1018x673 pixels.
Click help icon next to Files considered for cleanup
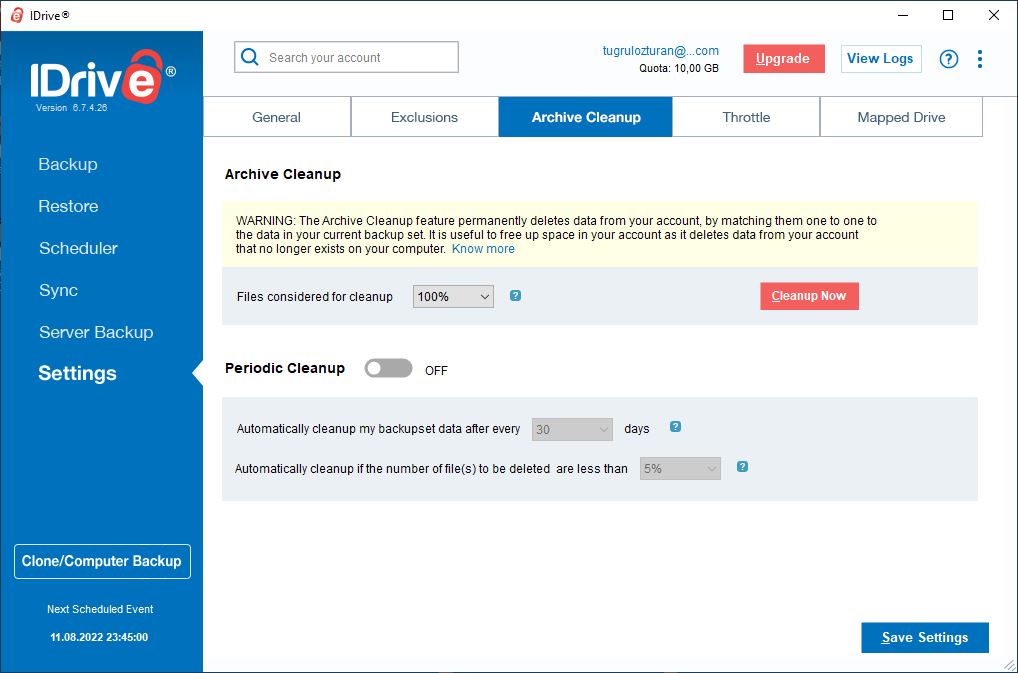(515, 296)
